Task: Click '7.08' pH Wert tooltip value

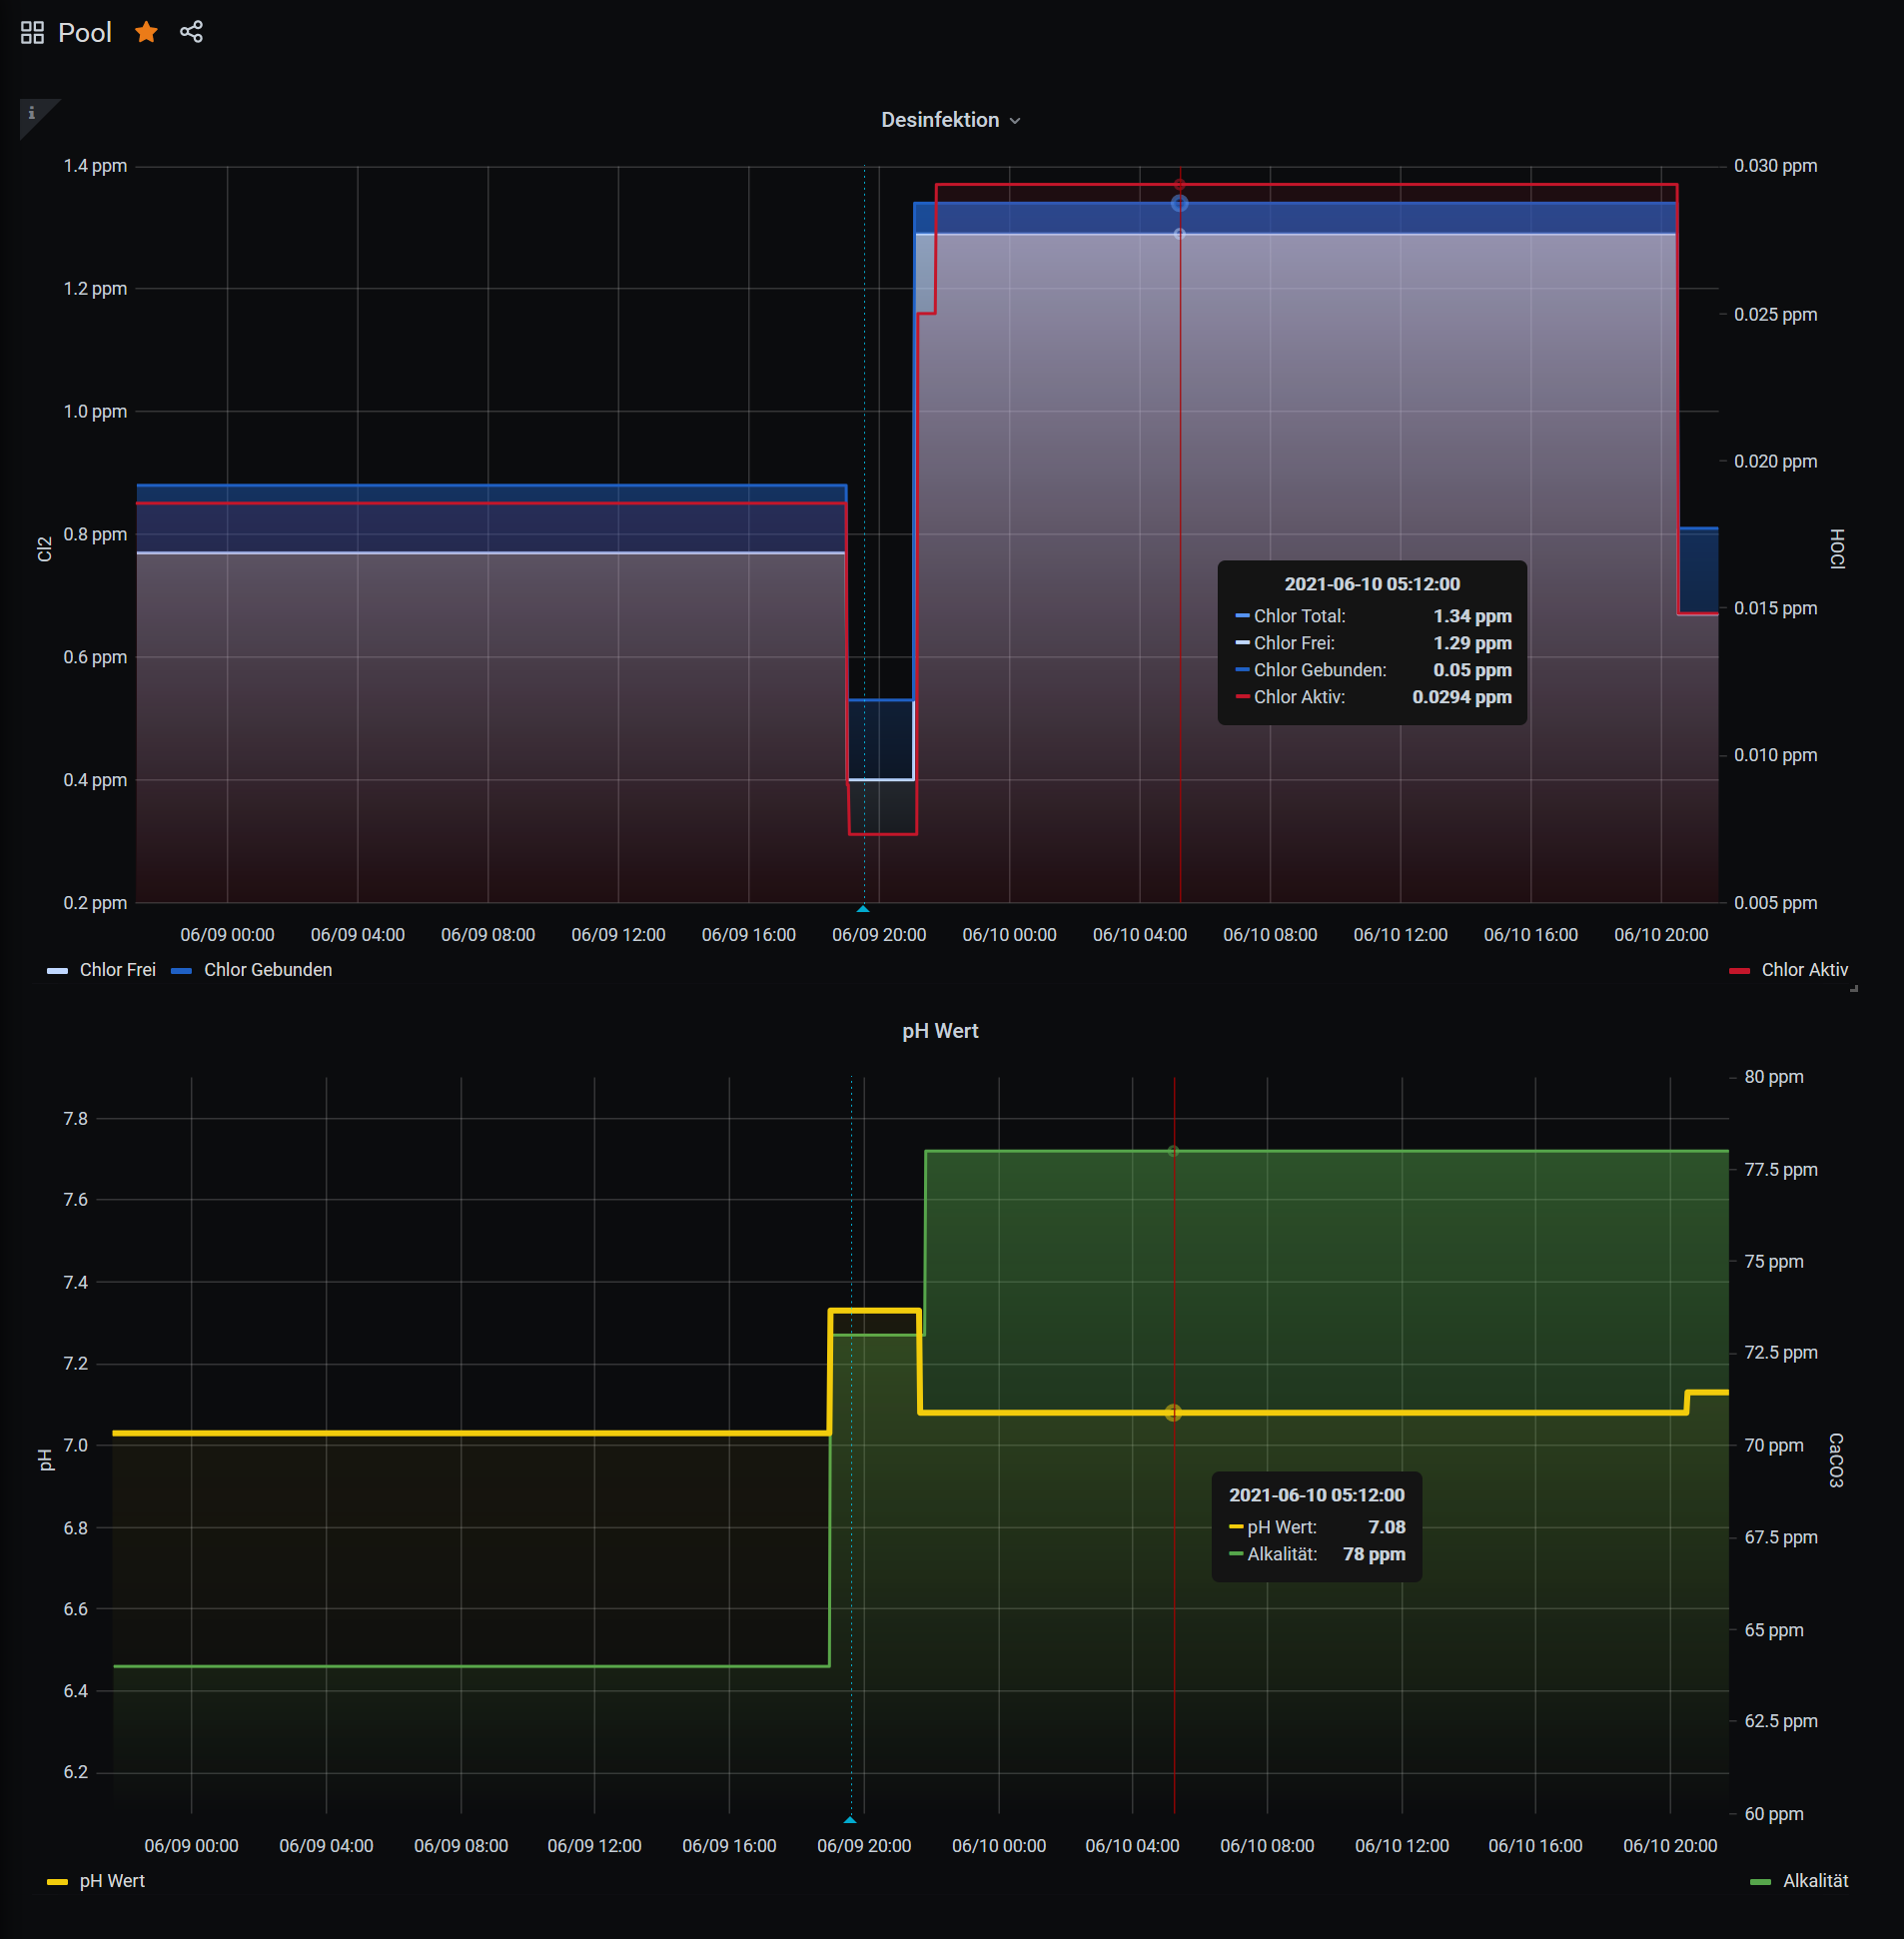Action: click(1387, 1527)
